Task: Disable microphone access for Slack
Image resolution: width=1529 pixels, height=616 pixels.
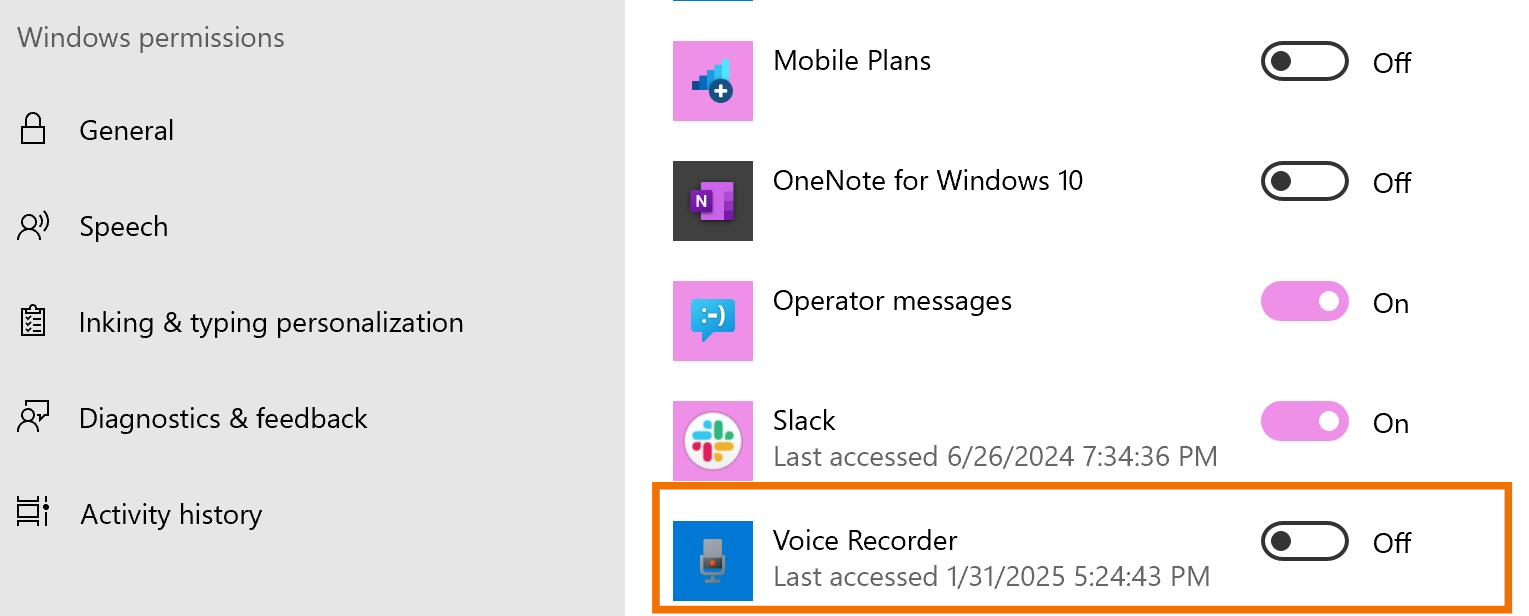Action: [1304, 421]
